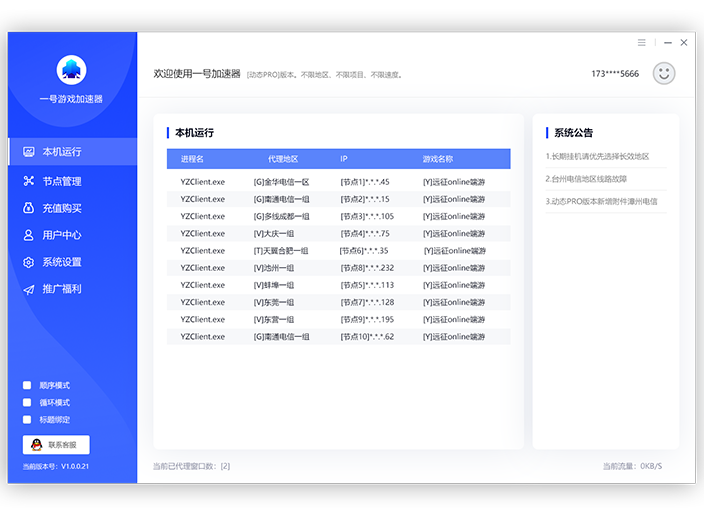The width and height of the screenshot is (704, 528).
Task: Click the 系统设置 gear icon
Action: pyautogui.click(x=29, y=262)
